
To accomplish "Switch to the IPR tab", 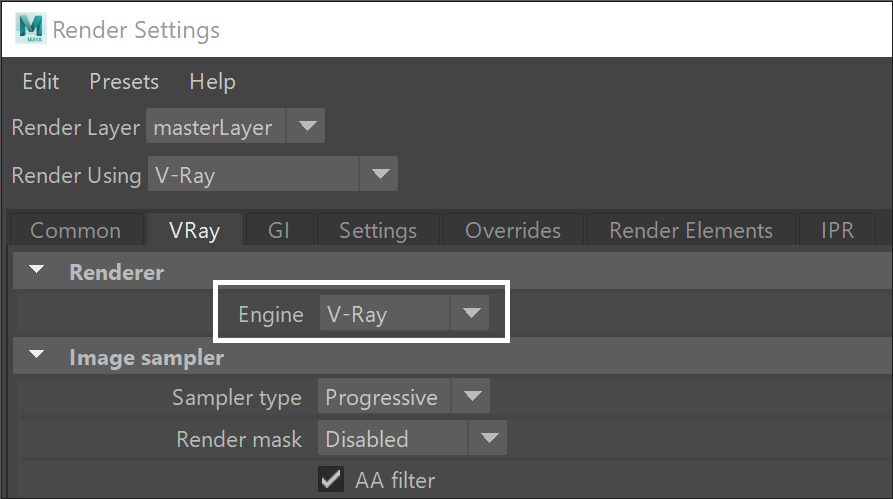I will point(837,230).
